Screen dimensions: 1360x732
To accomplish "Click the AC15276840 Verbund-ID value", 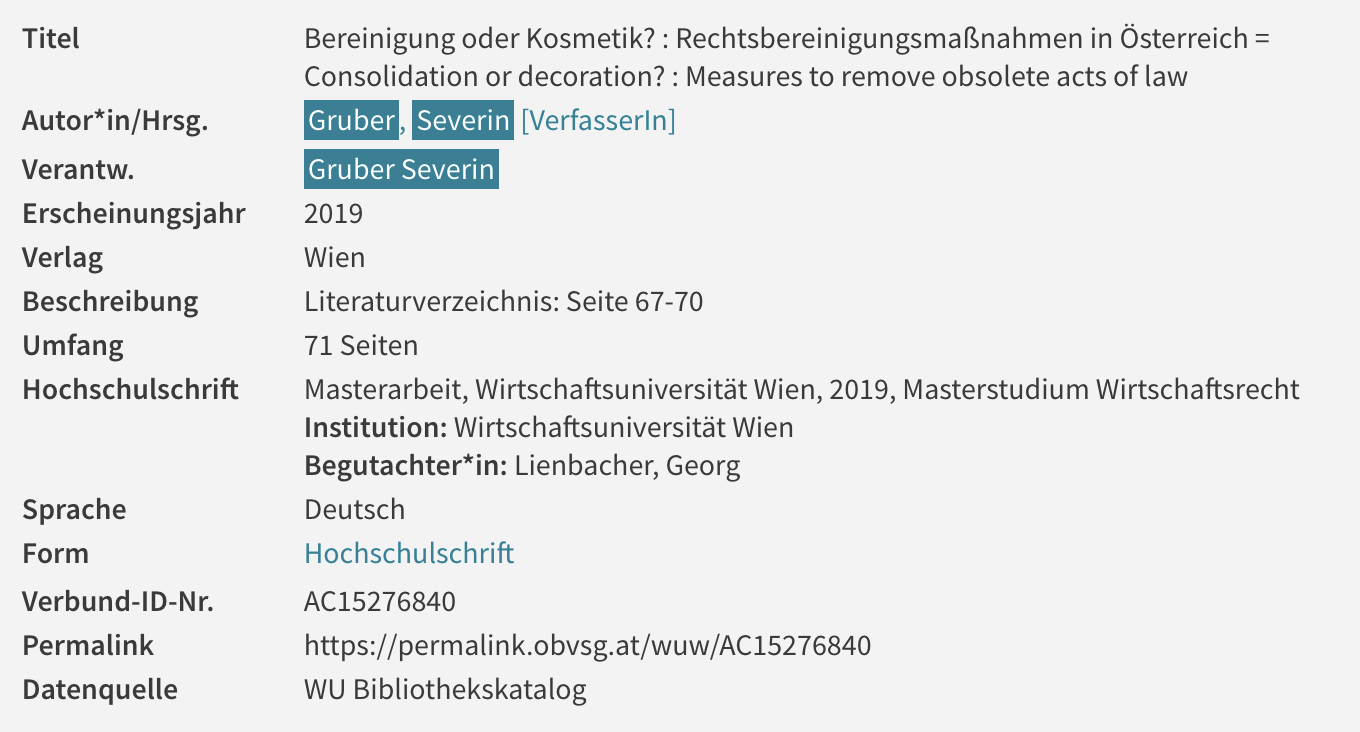I will [x=380, y=601].
